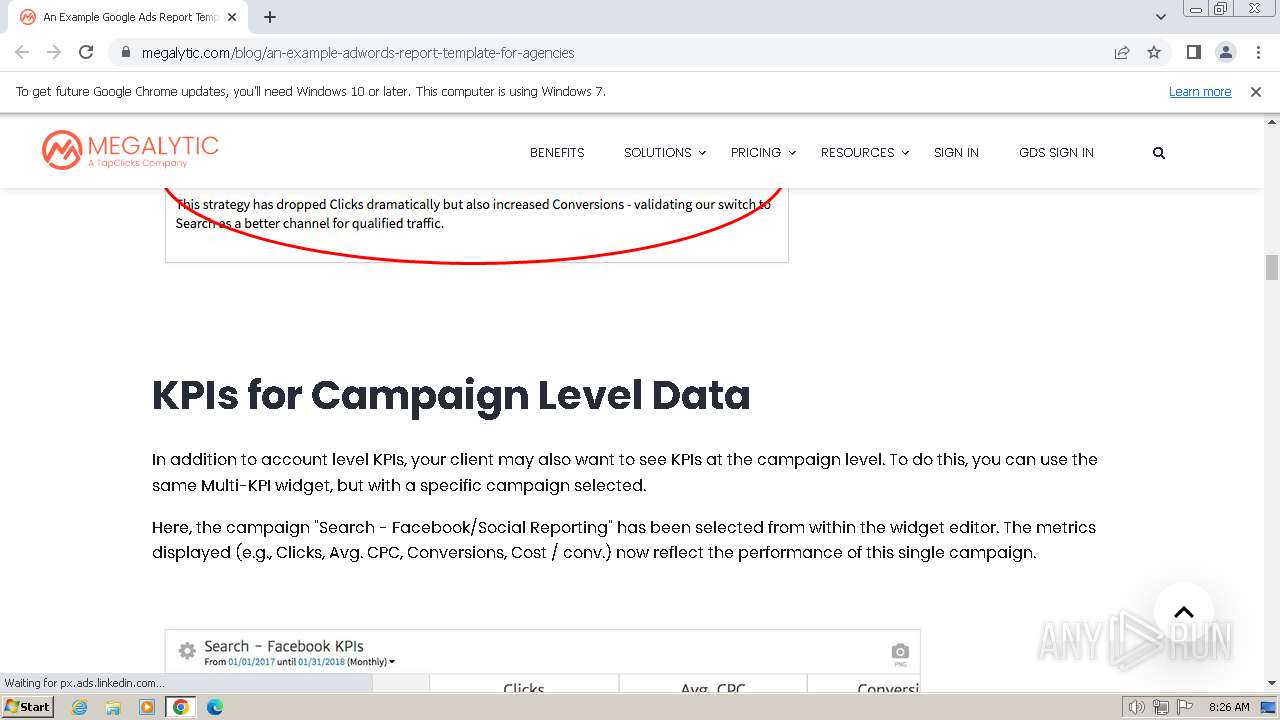Bookmark this page with the star icon
The image size is (1280, 720).
click(x=1154, y=52)
